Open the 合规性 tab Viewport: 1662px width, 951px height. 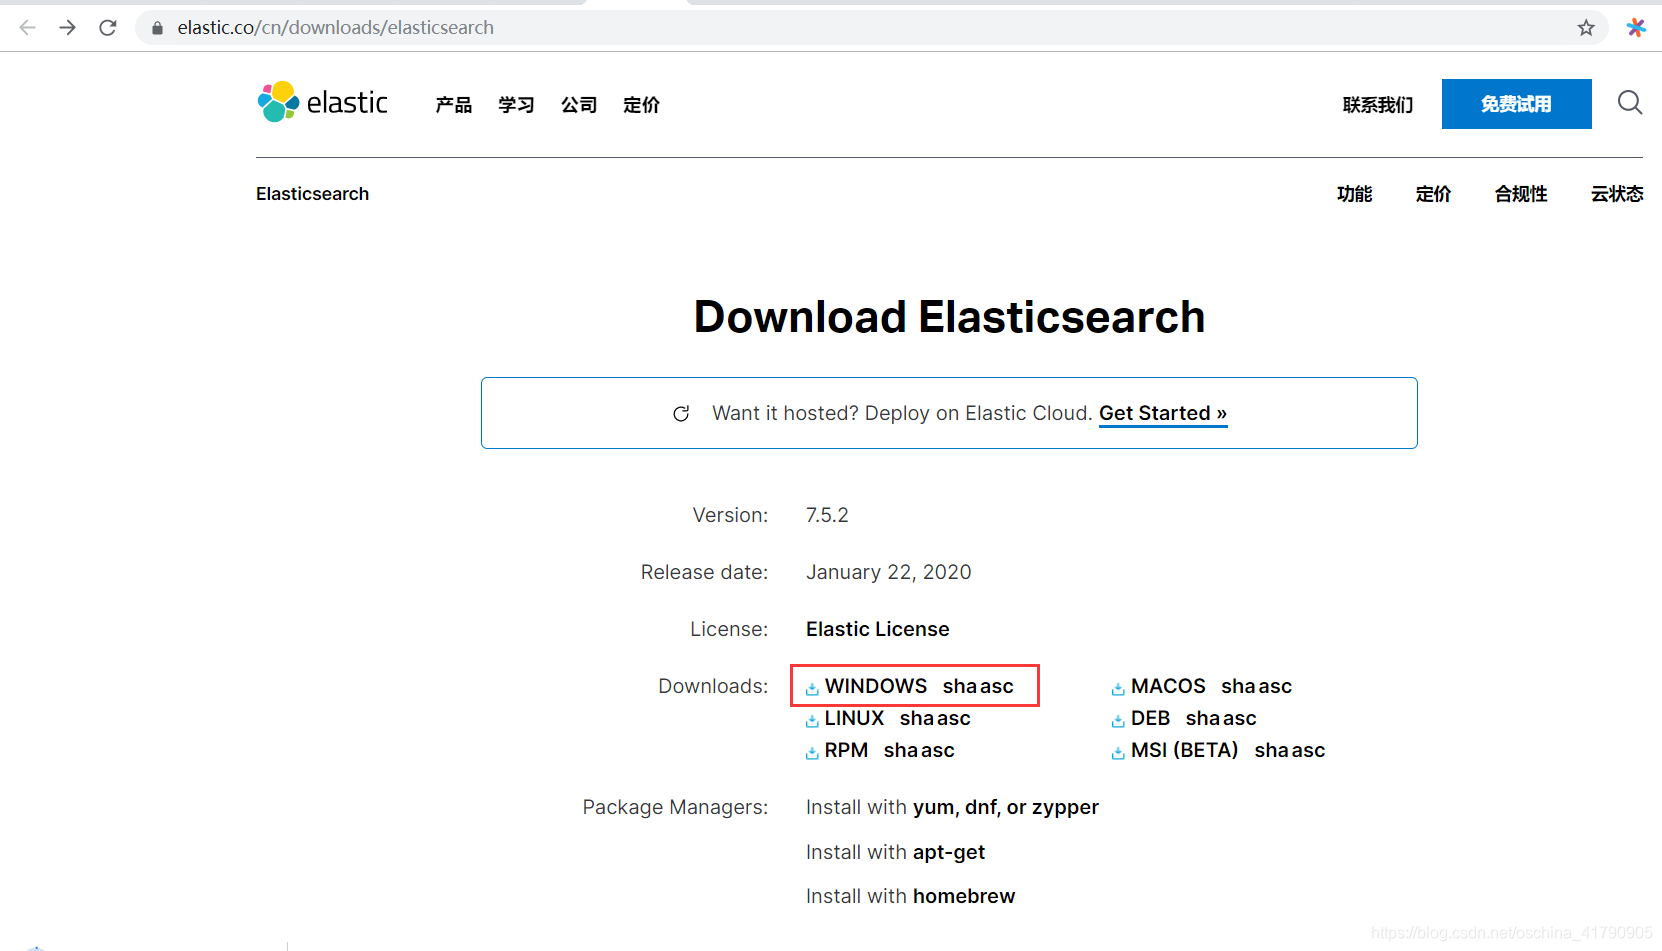pyautogui.click(x=1521, y=194)
